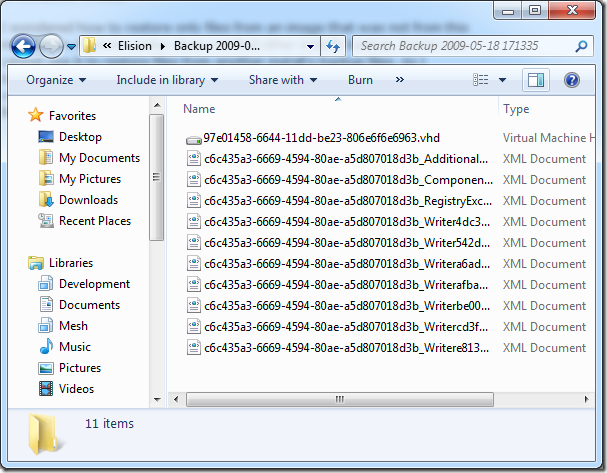Toggle the preview pane button
Screen dimensions: 607x473
(x=536, y=80)
